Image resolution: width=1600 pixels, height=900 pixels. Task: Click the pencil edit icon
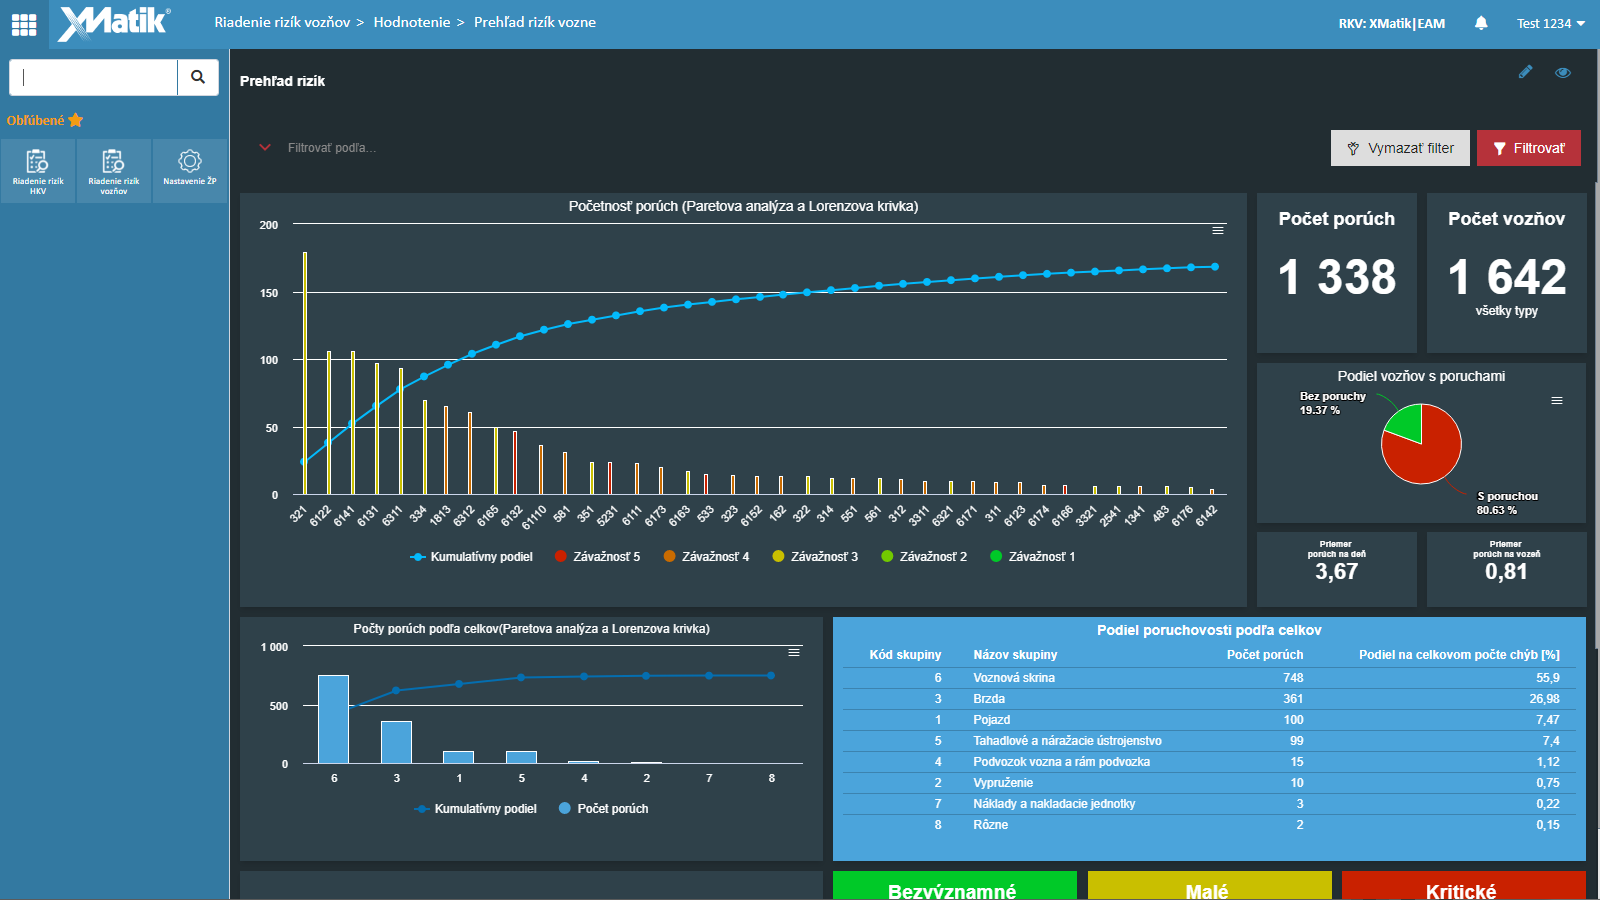pyautogui.click(x=1525, y=72)
